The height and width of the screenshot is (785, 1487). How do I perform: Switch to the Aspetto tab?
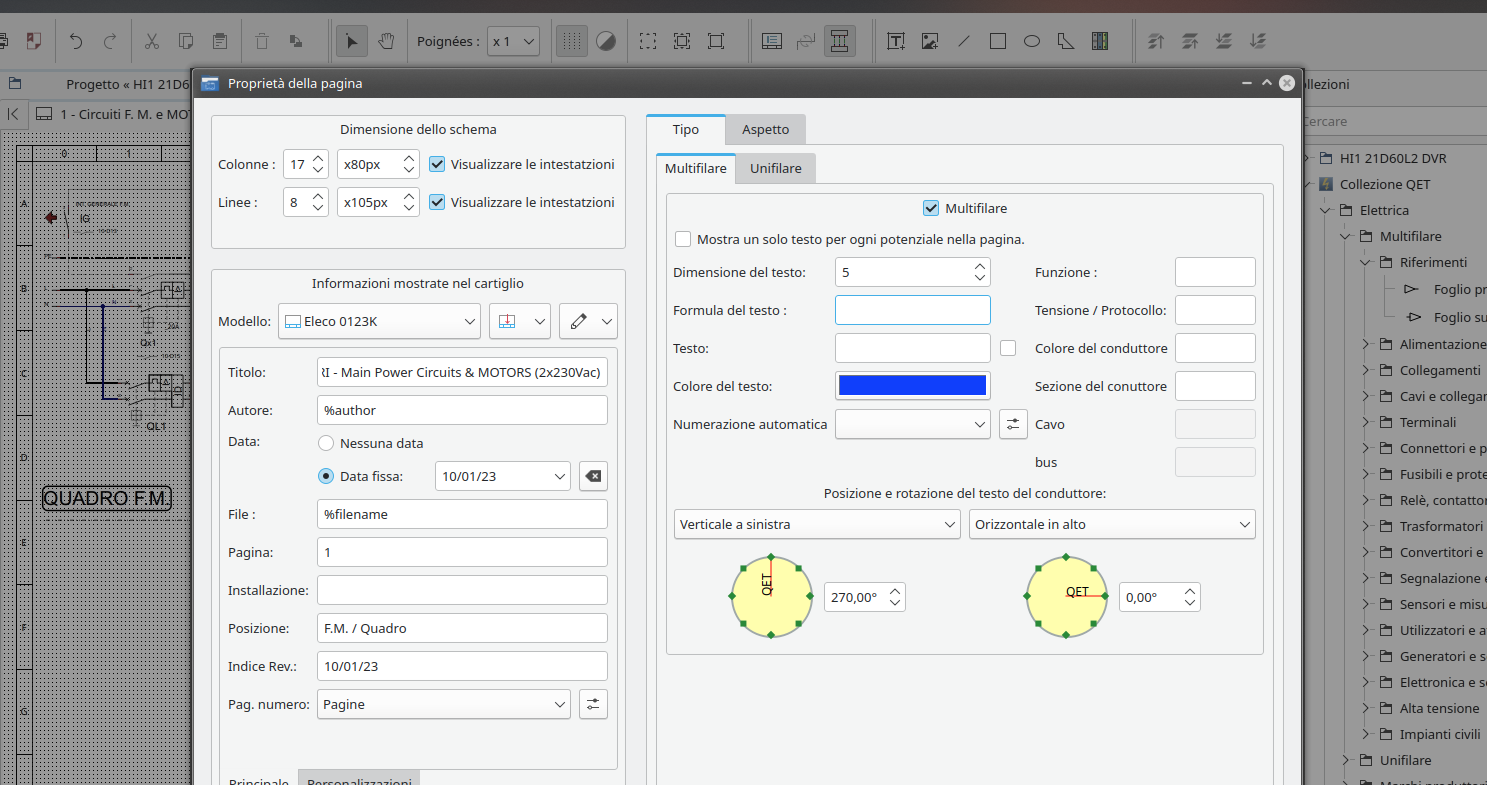[x=765, y=130]
